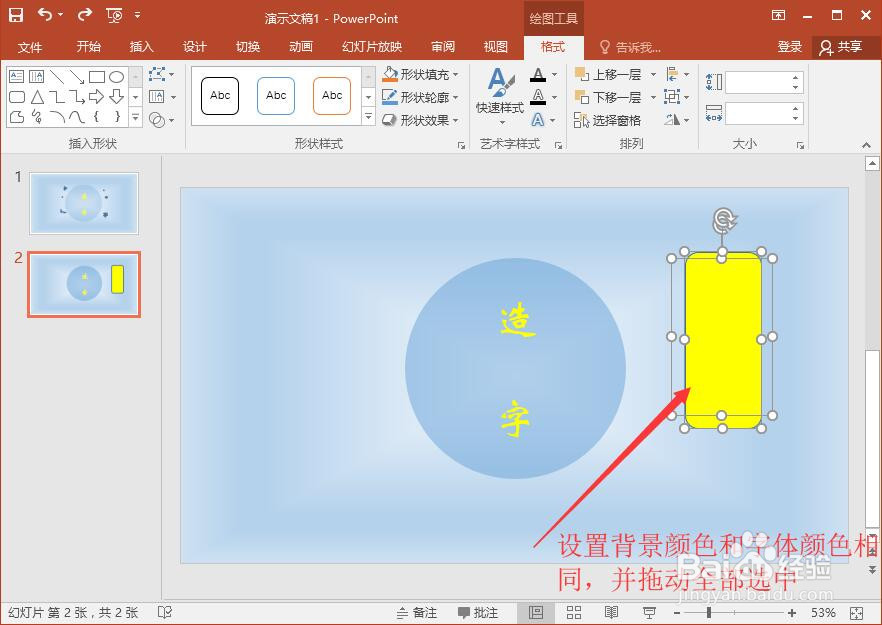Start slideshow from beginning icon

[114, 16]
